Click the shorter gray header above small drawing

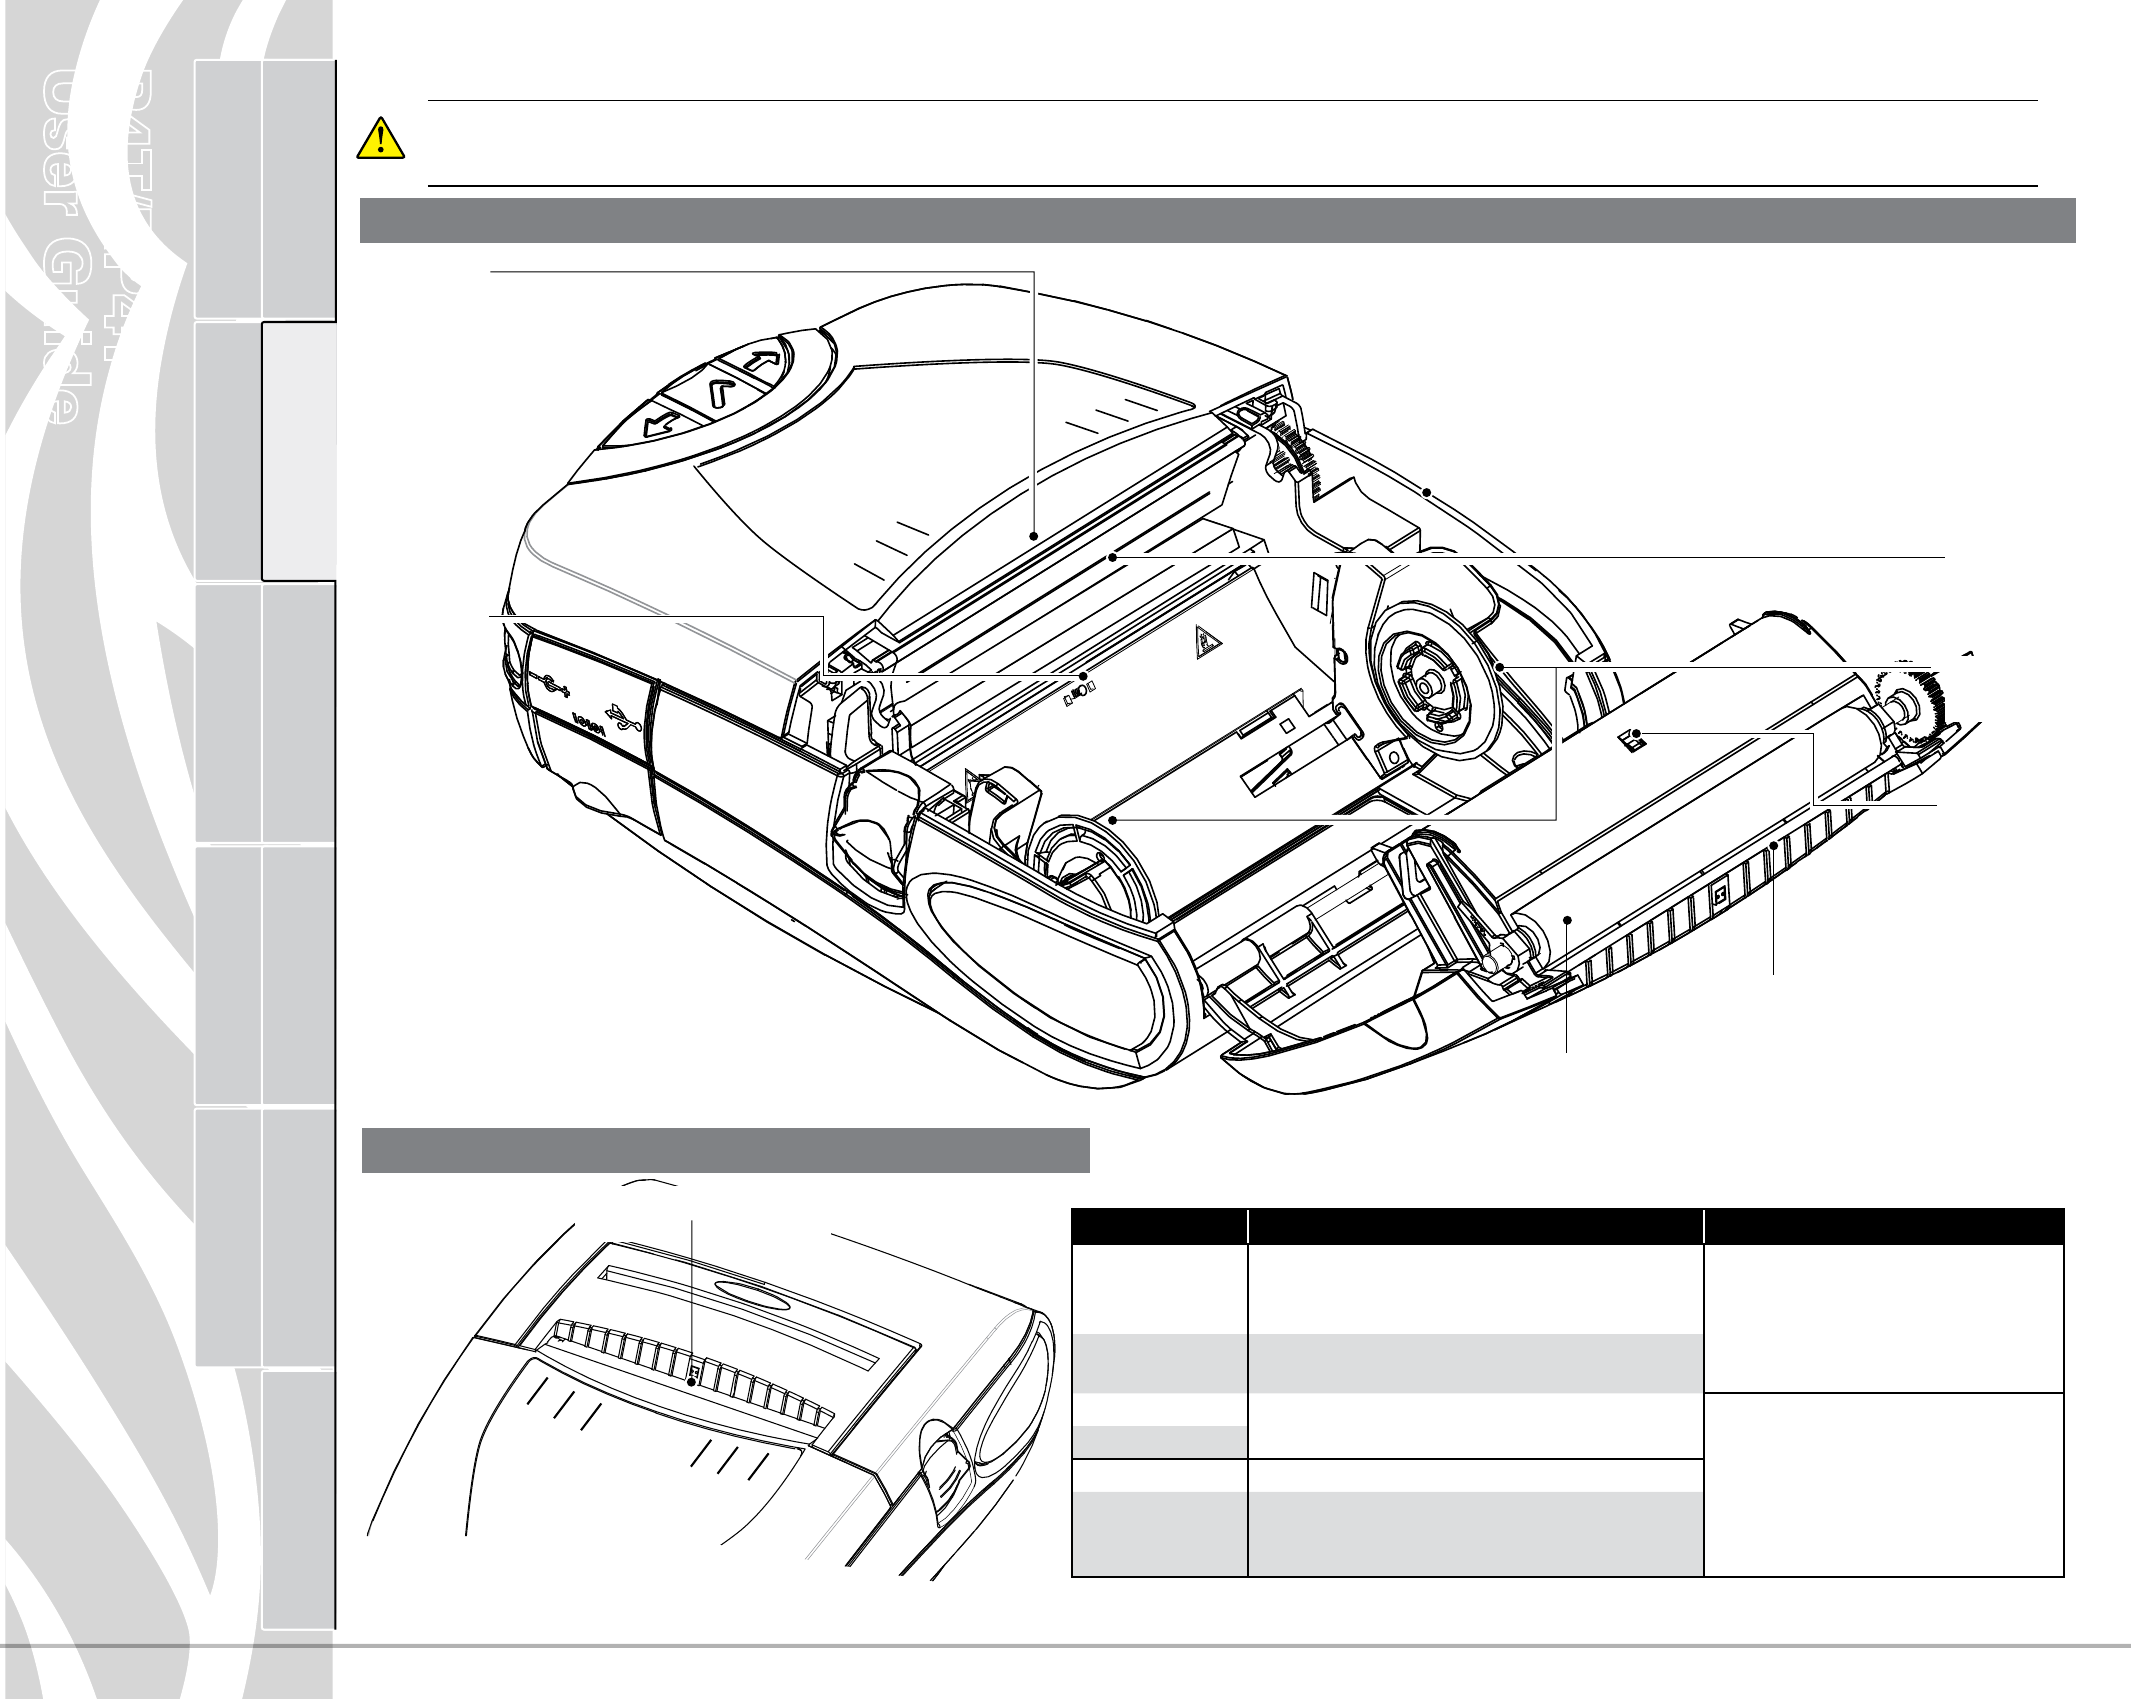tap(725, 1150)
